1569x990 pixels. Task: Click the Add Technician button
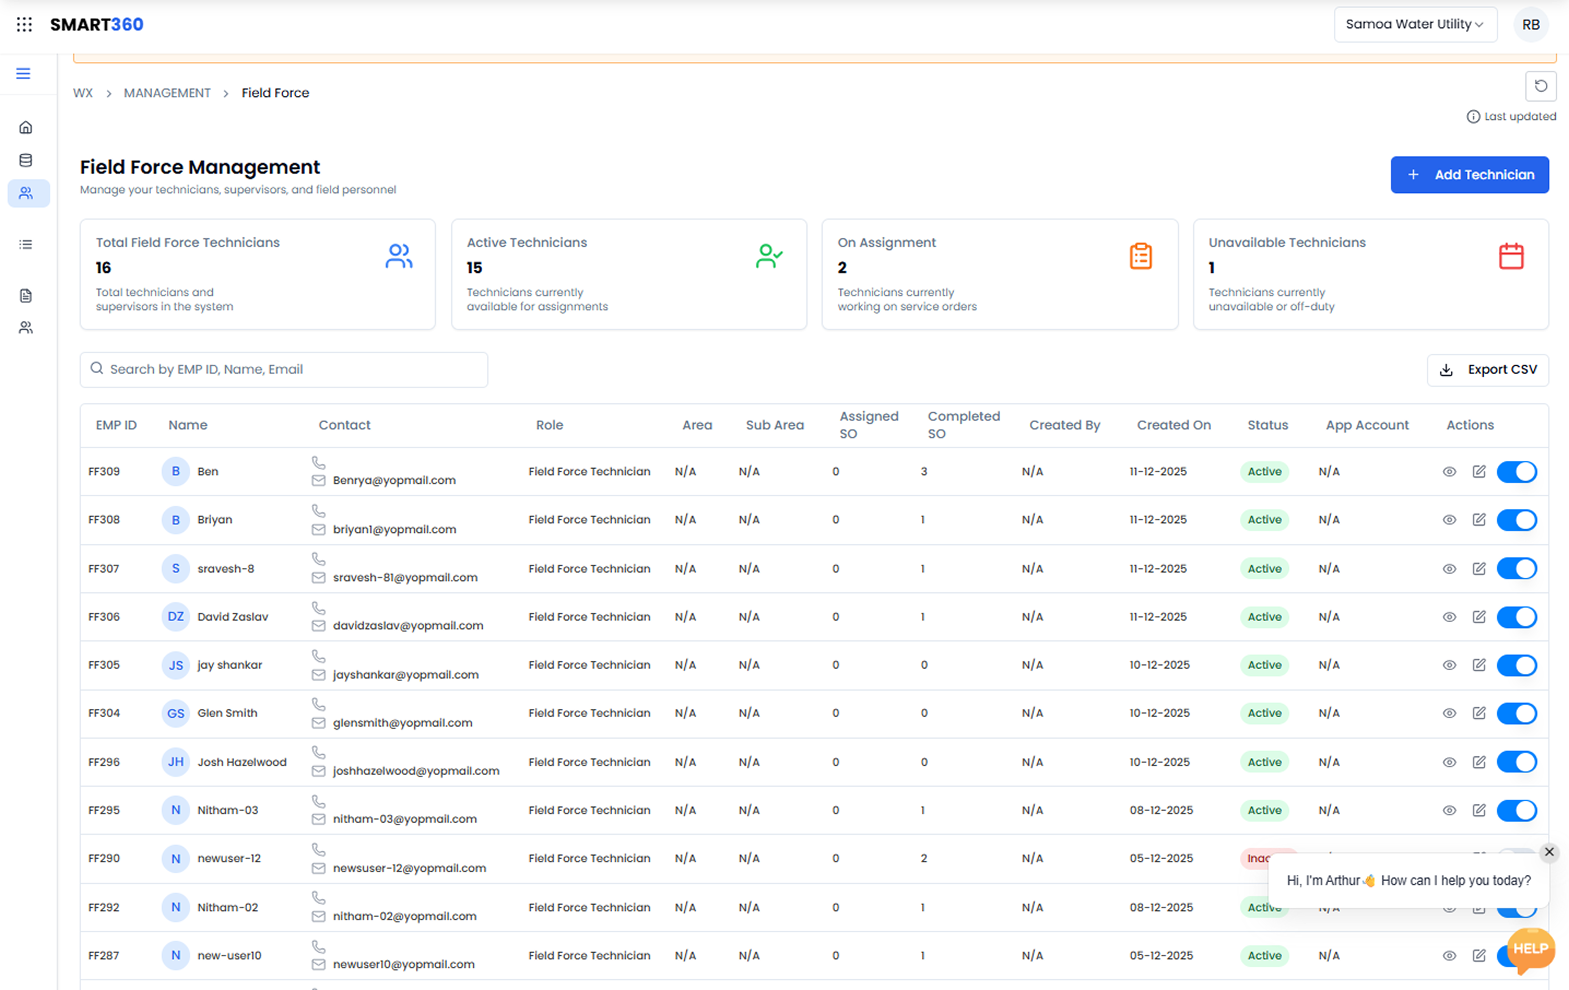tap(1469, 175)
